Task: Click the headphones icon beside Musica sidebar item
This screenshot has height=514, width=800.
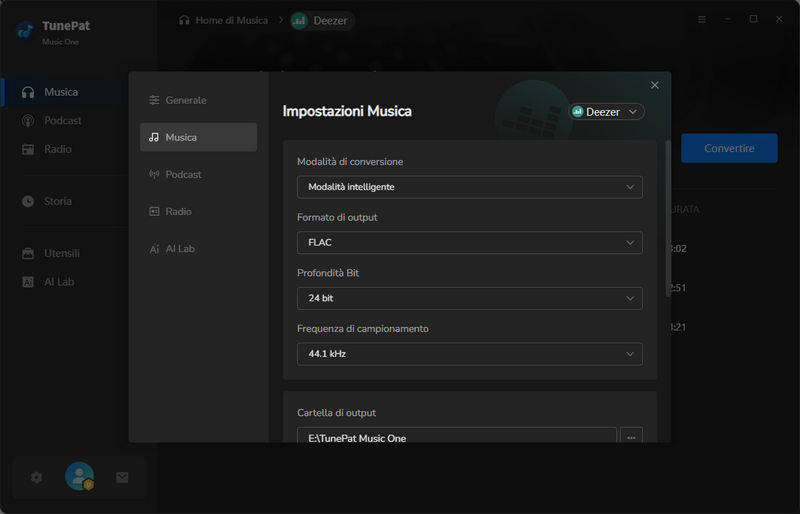Action: (28, 92)
